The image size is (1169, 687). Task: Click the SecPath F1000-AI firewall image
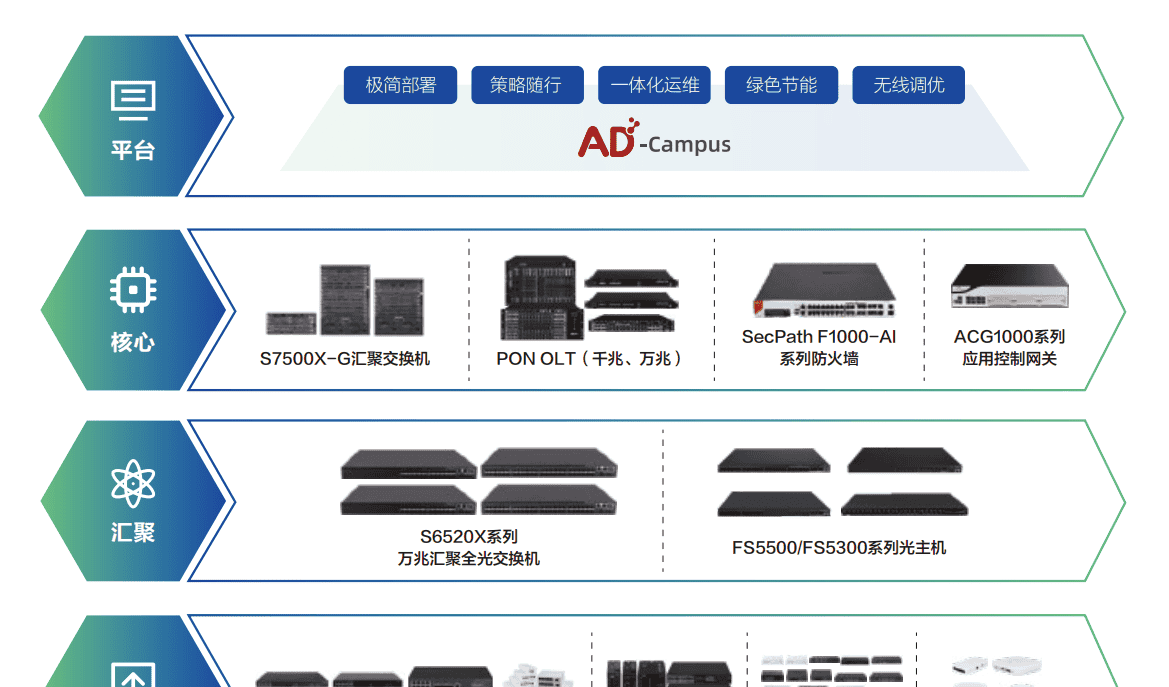pyautogui.click(x=818, y=291)
